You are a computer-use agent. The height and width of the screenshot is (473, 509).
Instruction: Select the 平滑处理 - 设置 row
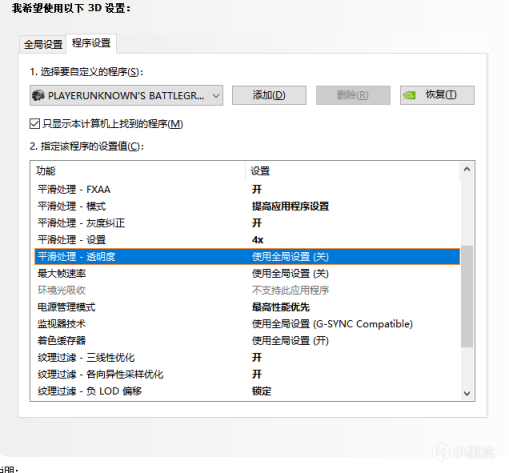(247, 240)
